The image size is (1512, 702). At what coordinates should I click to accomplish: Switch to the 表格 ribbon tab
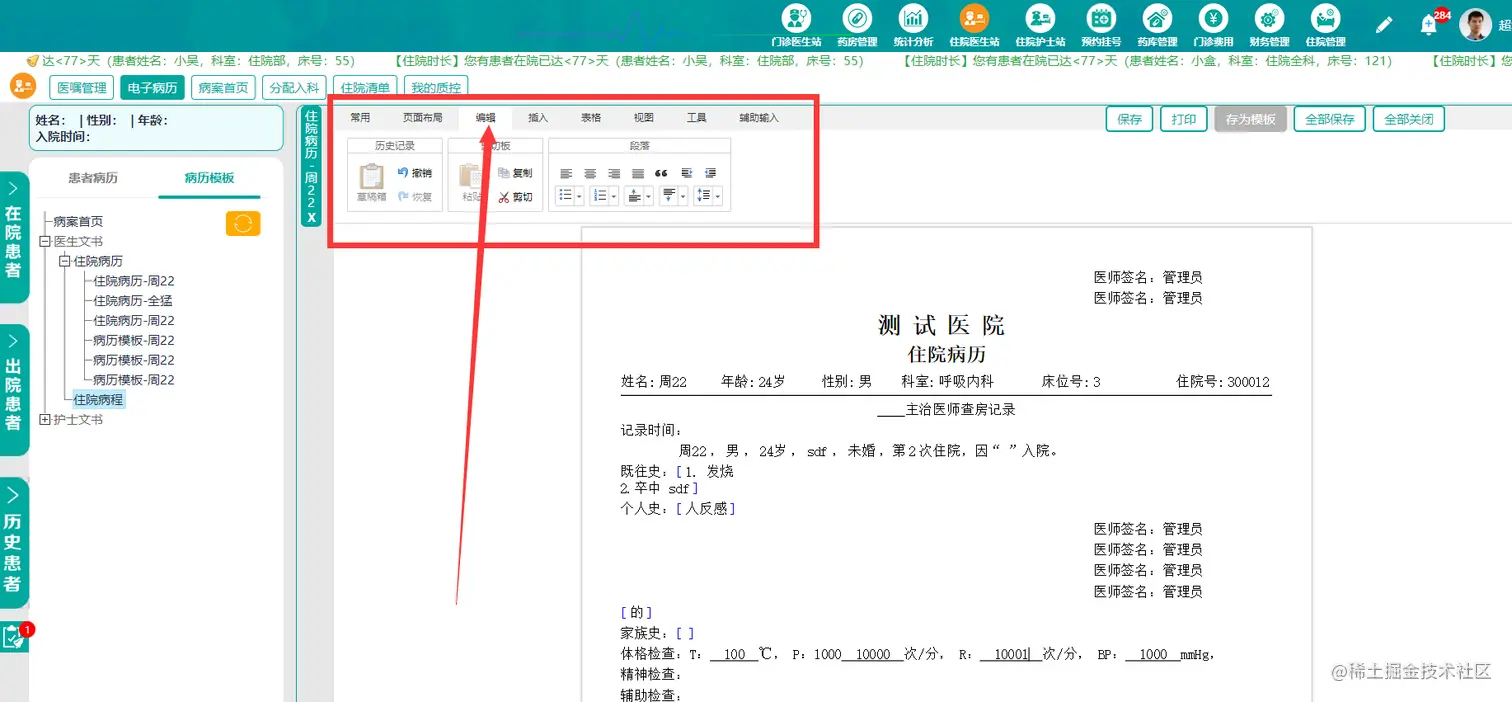[591, 118]
